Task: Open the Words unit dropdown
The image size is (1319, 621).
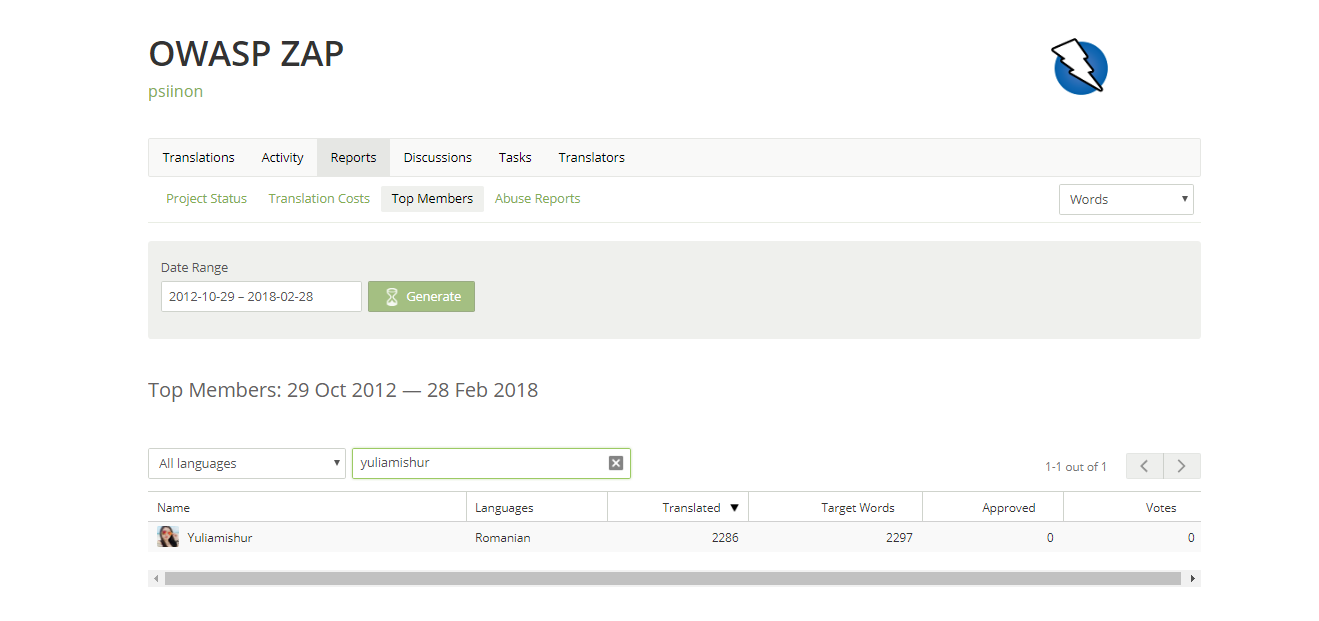Action: pos(1126,199)
